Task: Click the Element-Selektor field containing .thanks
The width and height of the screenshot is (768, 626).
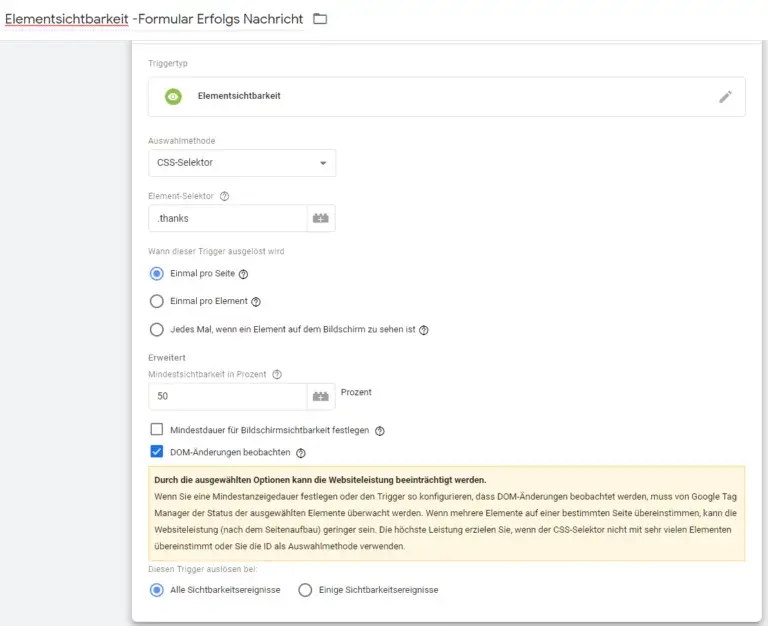Action: (226, 218)
